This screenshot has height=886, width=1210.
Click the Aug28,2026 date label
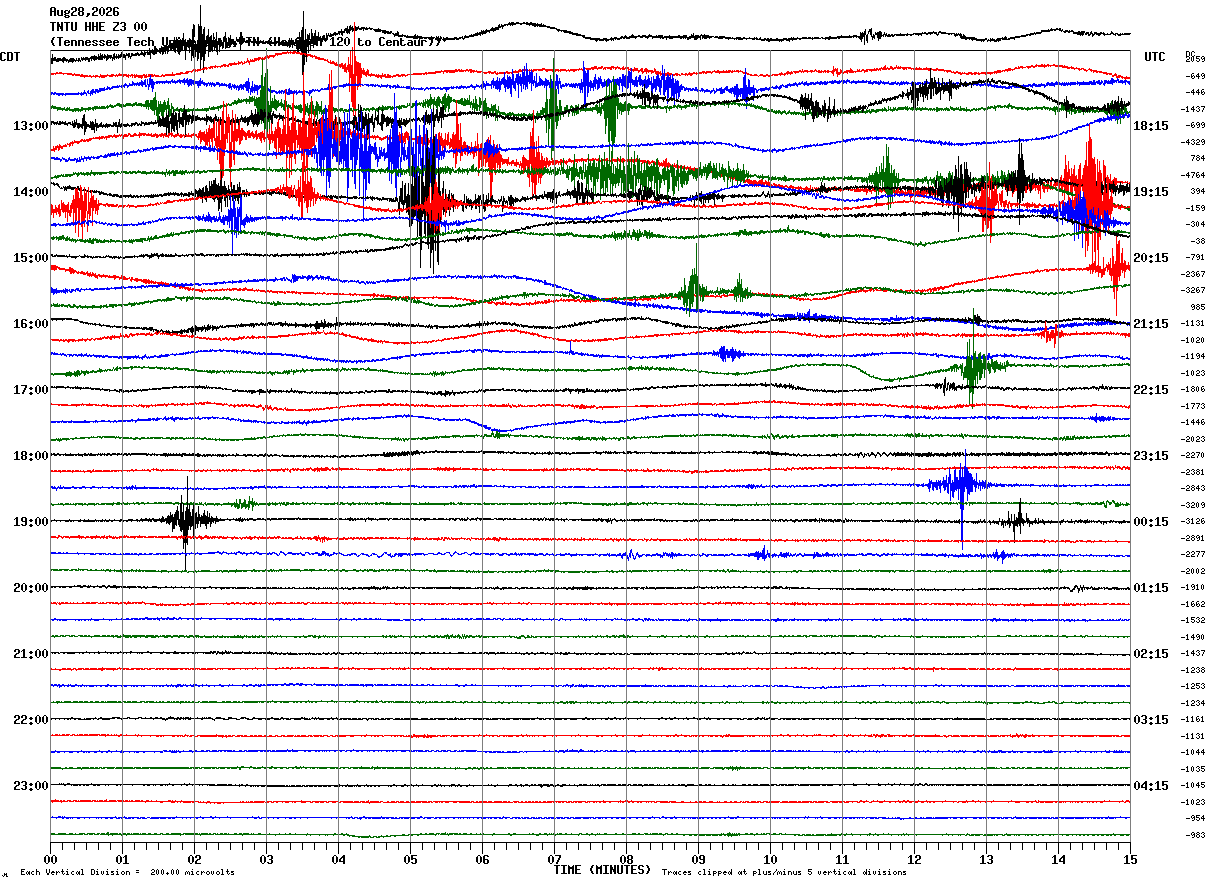click(84, 12)
